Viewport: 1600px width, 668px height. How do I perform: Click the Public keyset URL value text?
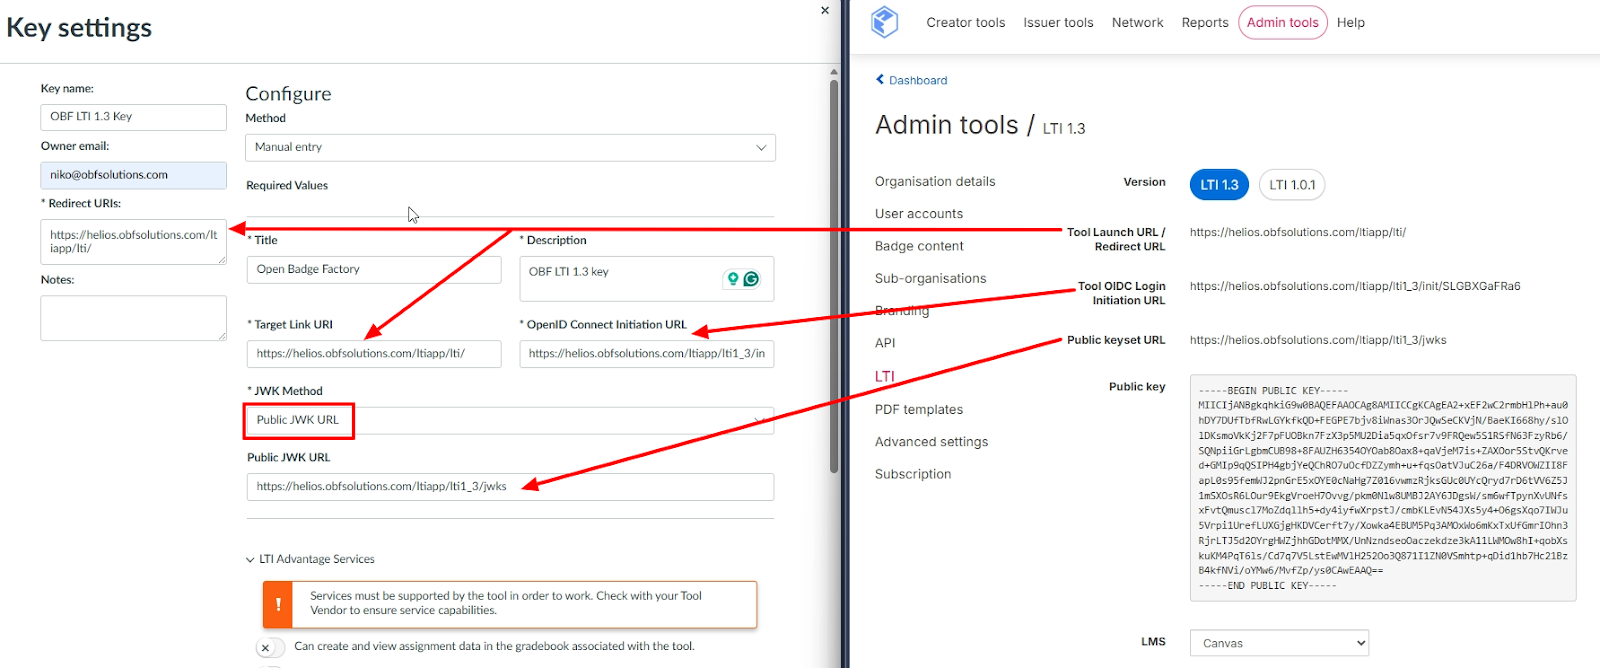tap(1318, 340)
